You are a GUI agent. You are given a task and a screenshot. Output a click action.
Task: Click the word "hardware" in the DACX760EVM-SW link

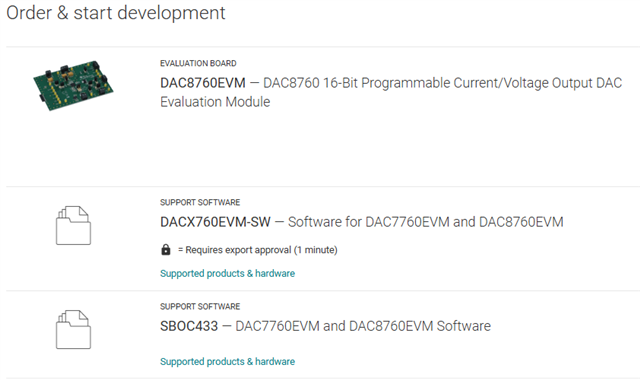click(275, 273)
